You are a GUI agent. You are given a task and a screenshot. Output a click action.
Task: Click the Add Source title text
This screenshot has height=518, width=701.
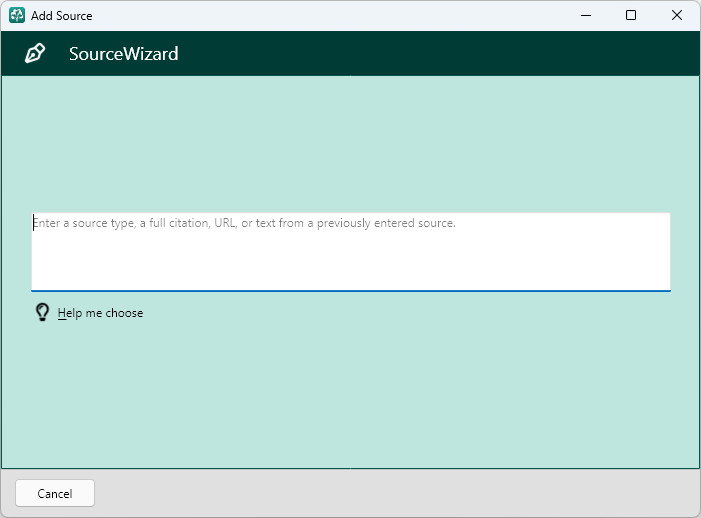(x=62, y=16)
